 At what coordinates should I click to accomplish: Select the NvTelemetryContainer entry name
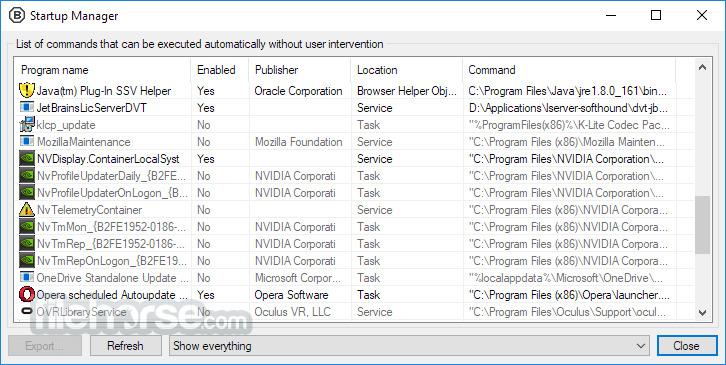click(89, 210)
